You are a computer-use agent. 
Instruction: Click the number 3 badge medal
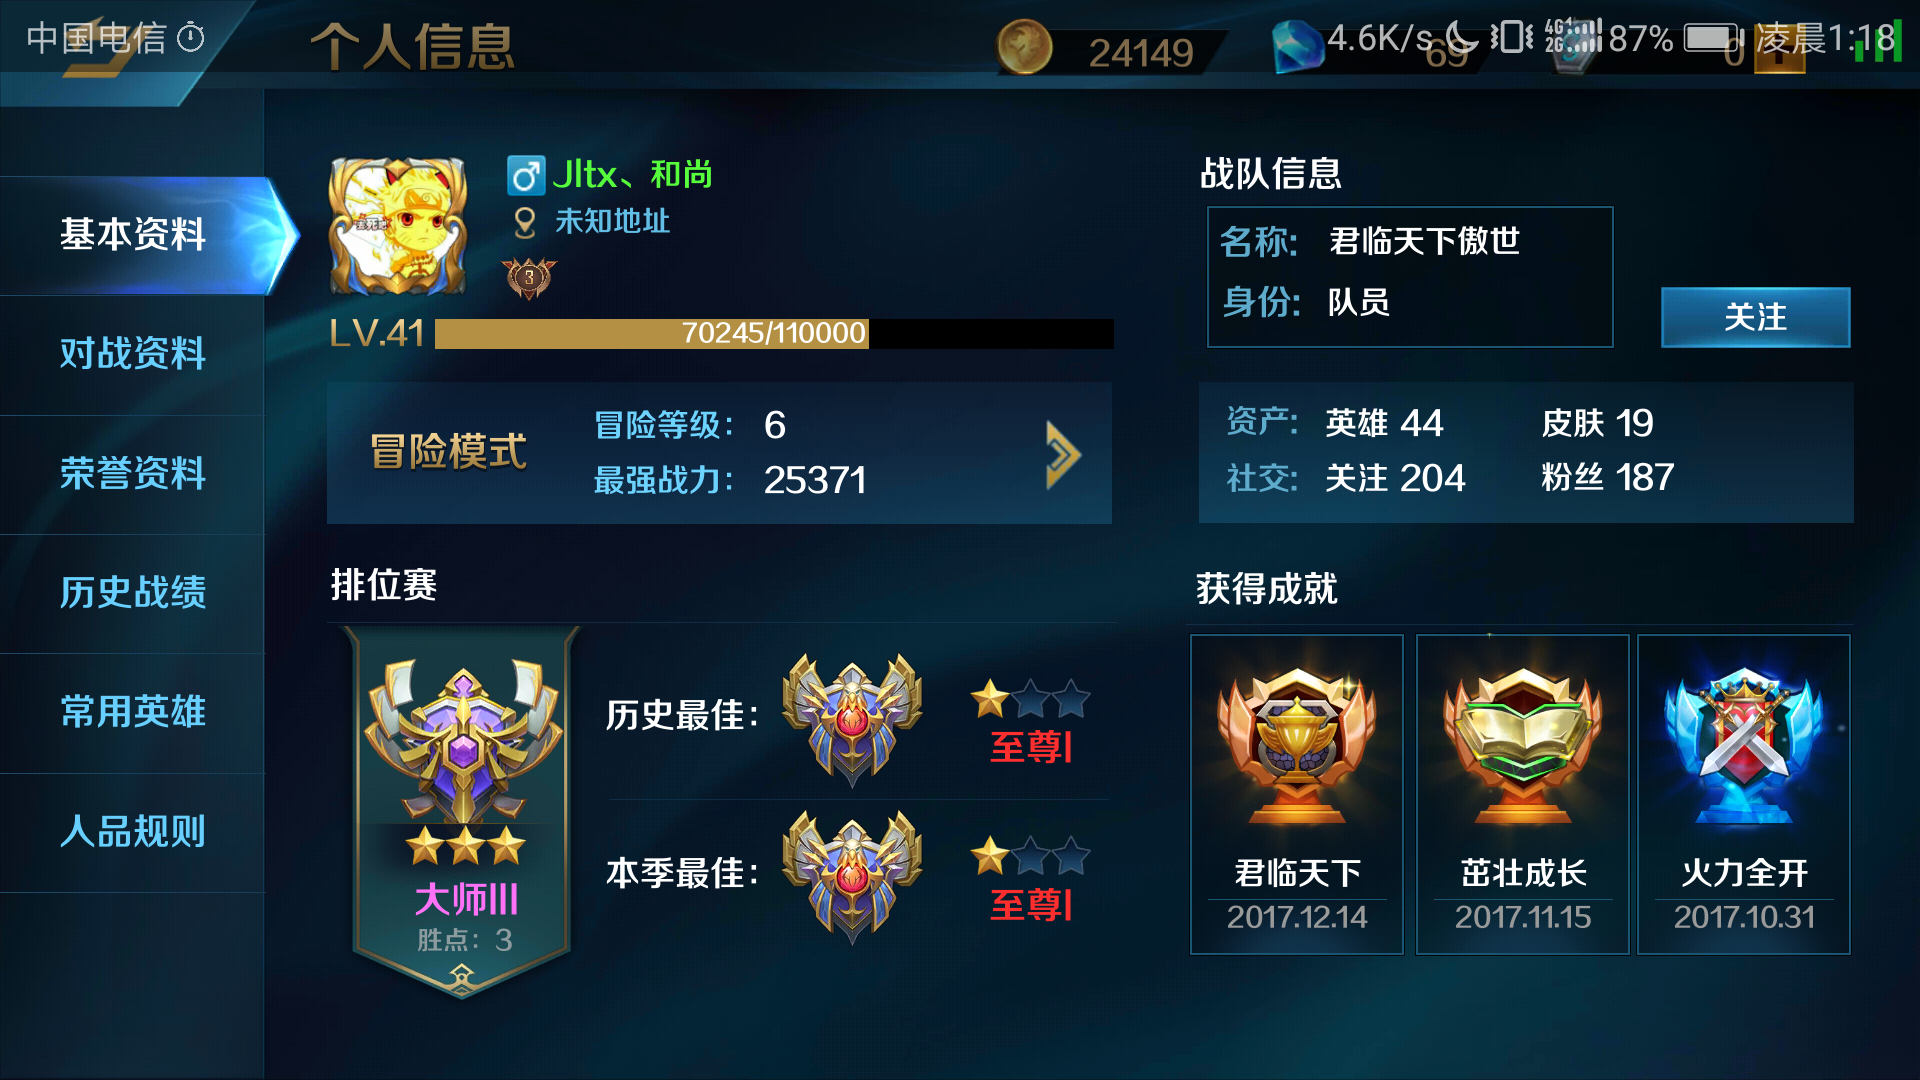529,278
